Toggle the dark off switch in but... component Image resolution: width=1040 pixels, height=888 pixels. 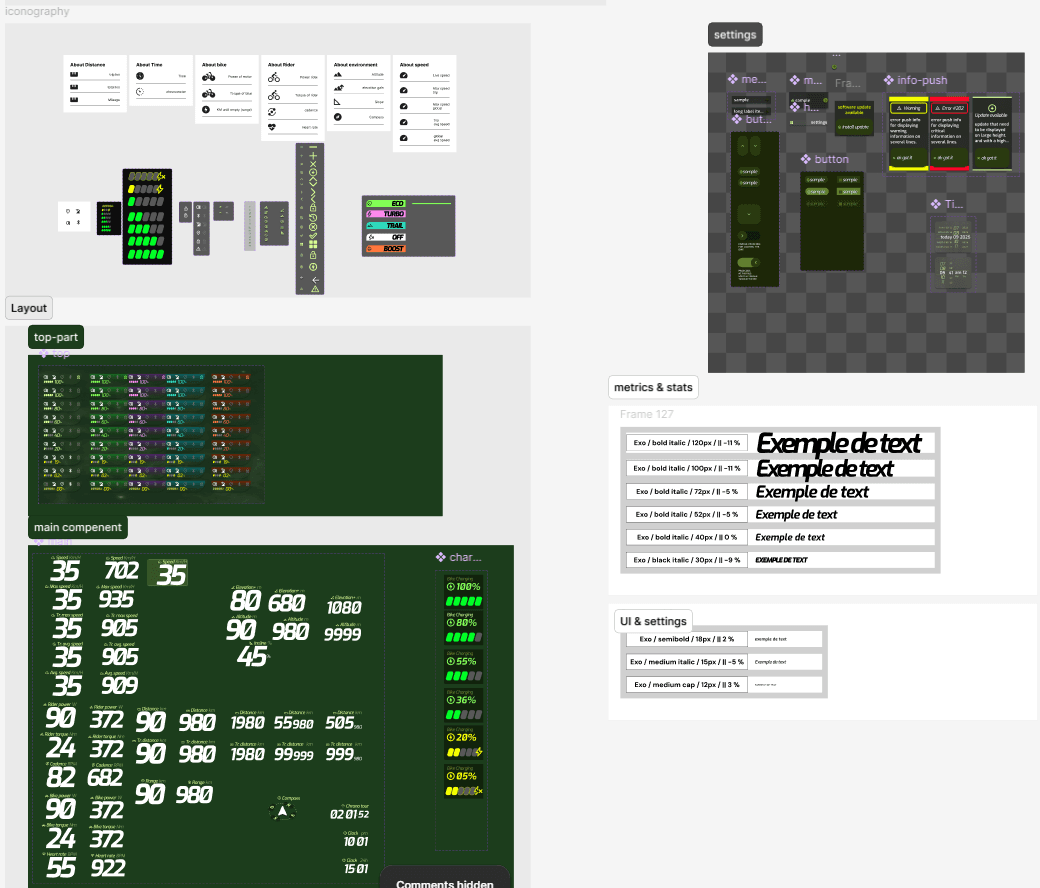[749, 235]
